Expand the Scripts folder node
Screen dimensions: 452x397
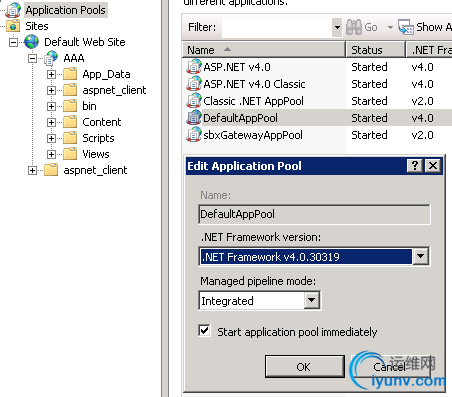point(51,138)
